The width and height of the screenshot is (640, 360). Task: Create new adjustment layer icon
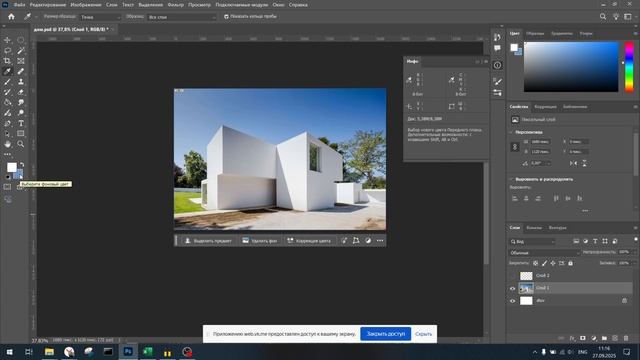pyautogui.click(x=593, y=338)
